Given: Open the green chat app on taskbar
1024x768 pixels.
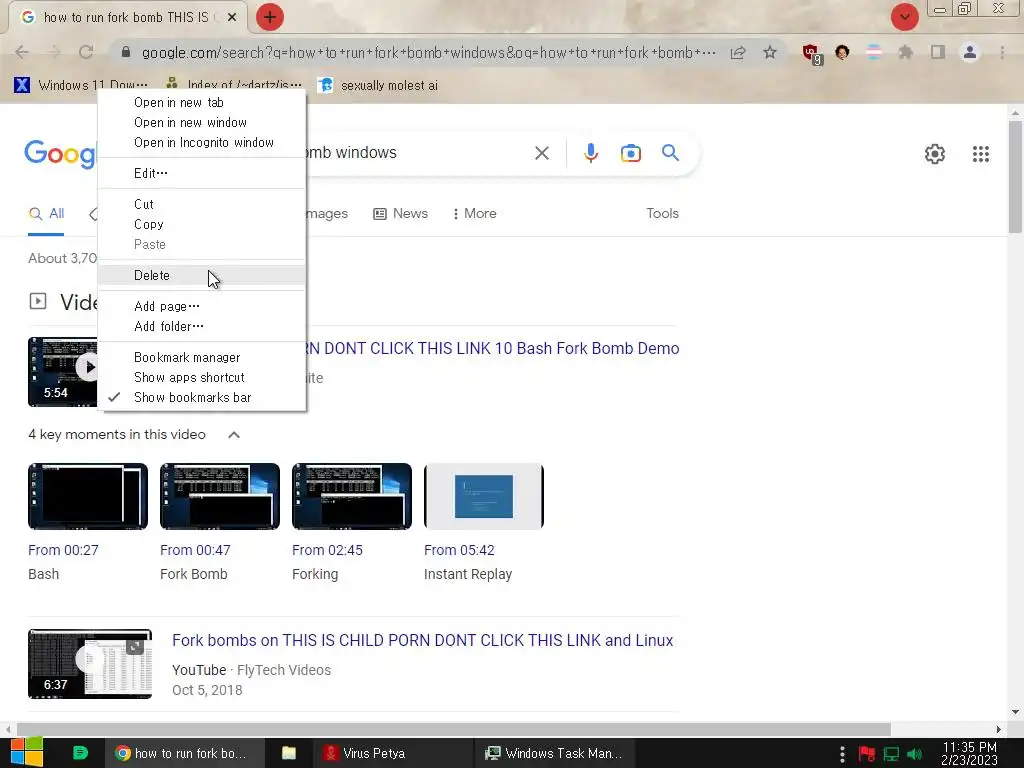Looking at the screenshot, I should pyautogui.click(x=80, y=753).
